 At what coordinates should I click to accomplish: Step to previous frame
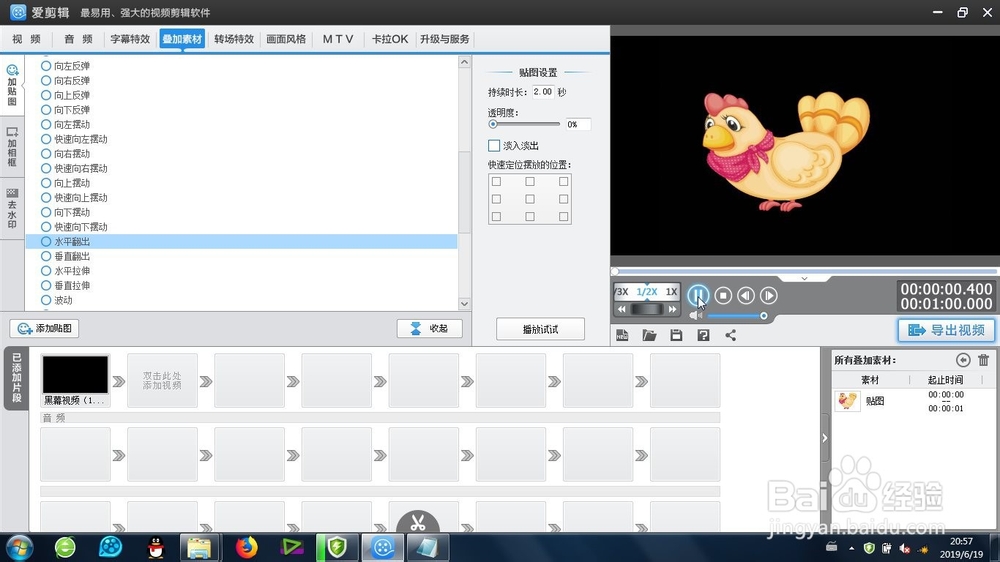[x=746, y=295]
